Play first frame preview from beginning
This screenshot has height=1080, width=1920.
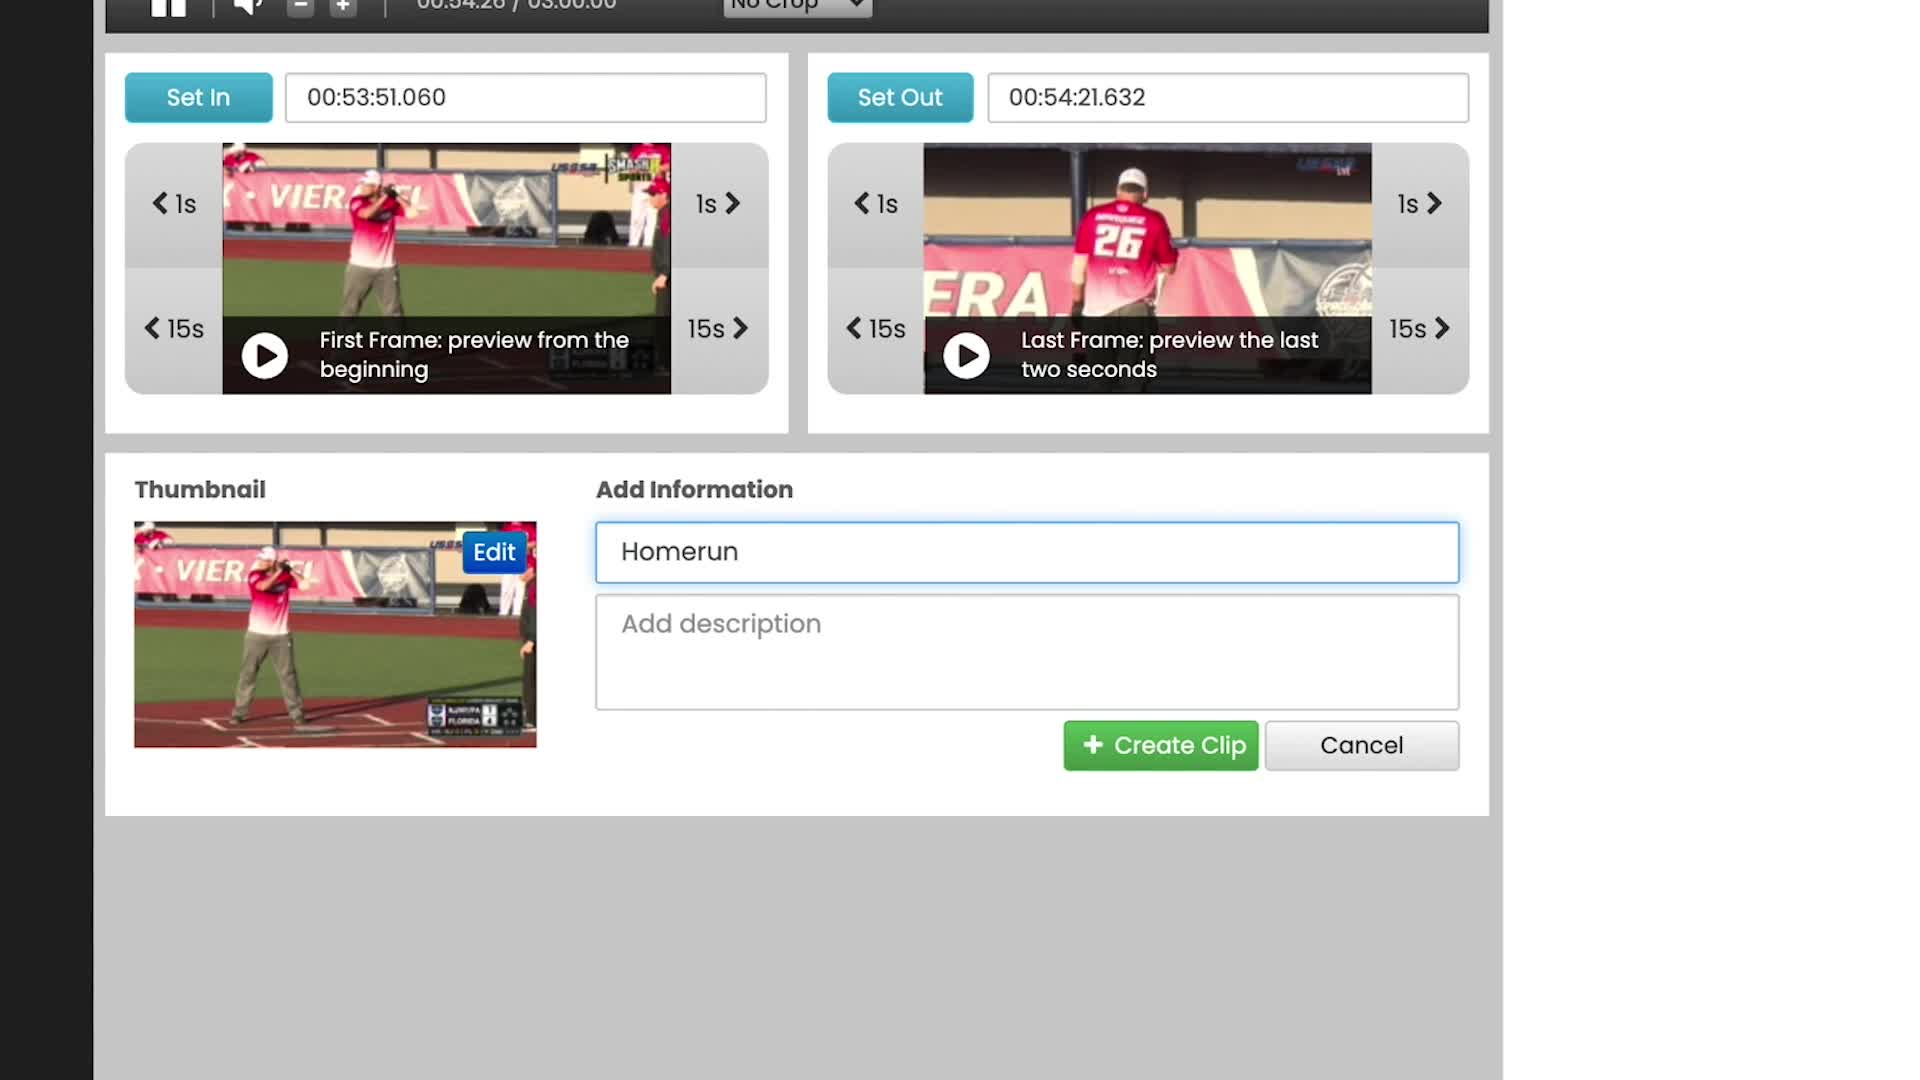tap(265, 356)
